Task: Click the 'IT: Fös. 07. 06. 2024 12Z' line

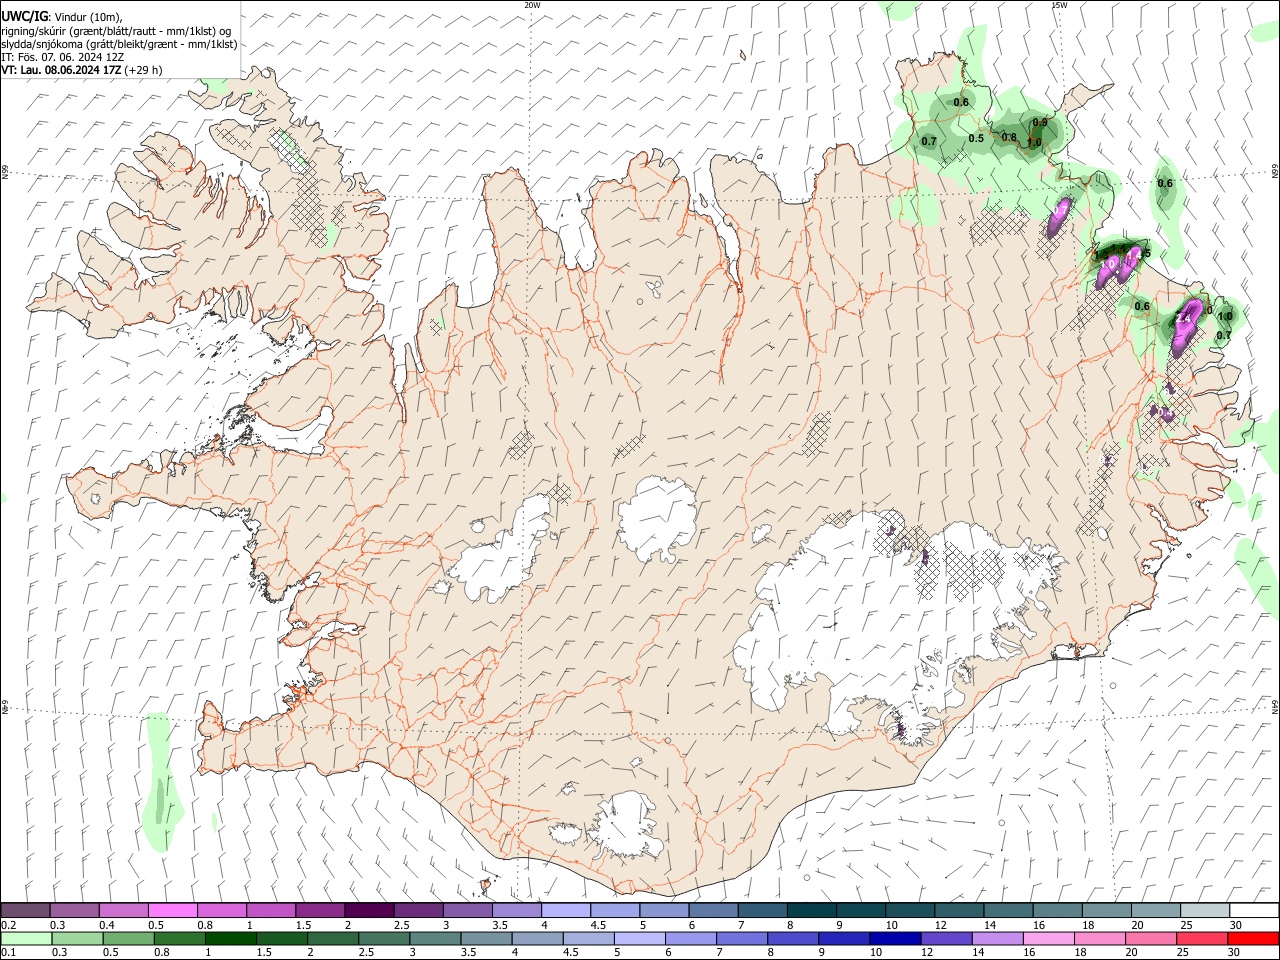Action: 62,57
